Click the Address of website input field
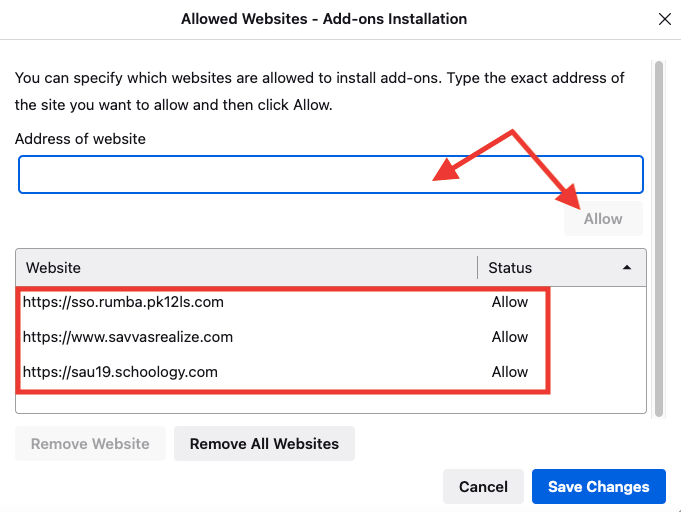681x512 pixels. click(331, 175)
